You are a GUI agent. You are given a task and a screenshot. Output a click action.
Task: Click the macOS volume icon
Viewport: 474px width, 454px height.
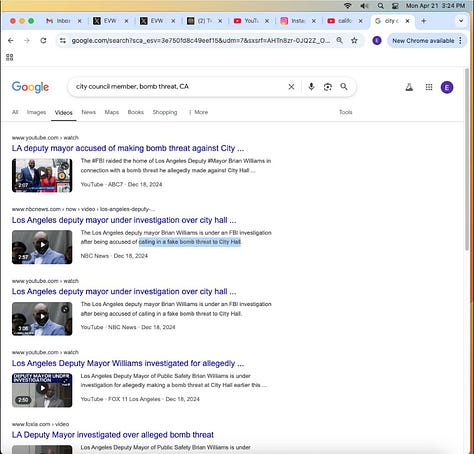coord(364,6)
